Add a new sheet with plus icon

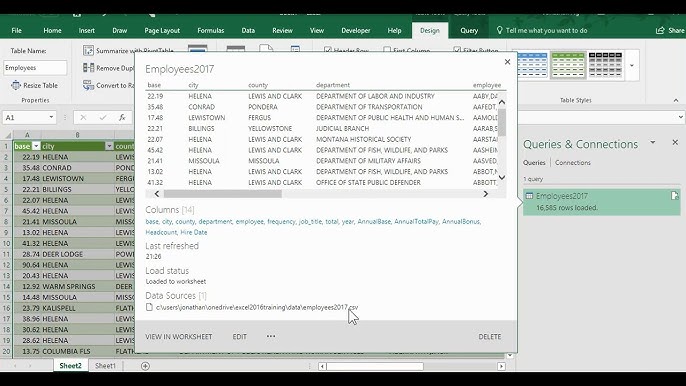coord(145,366)
